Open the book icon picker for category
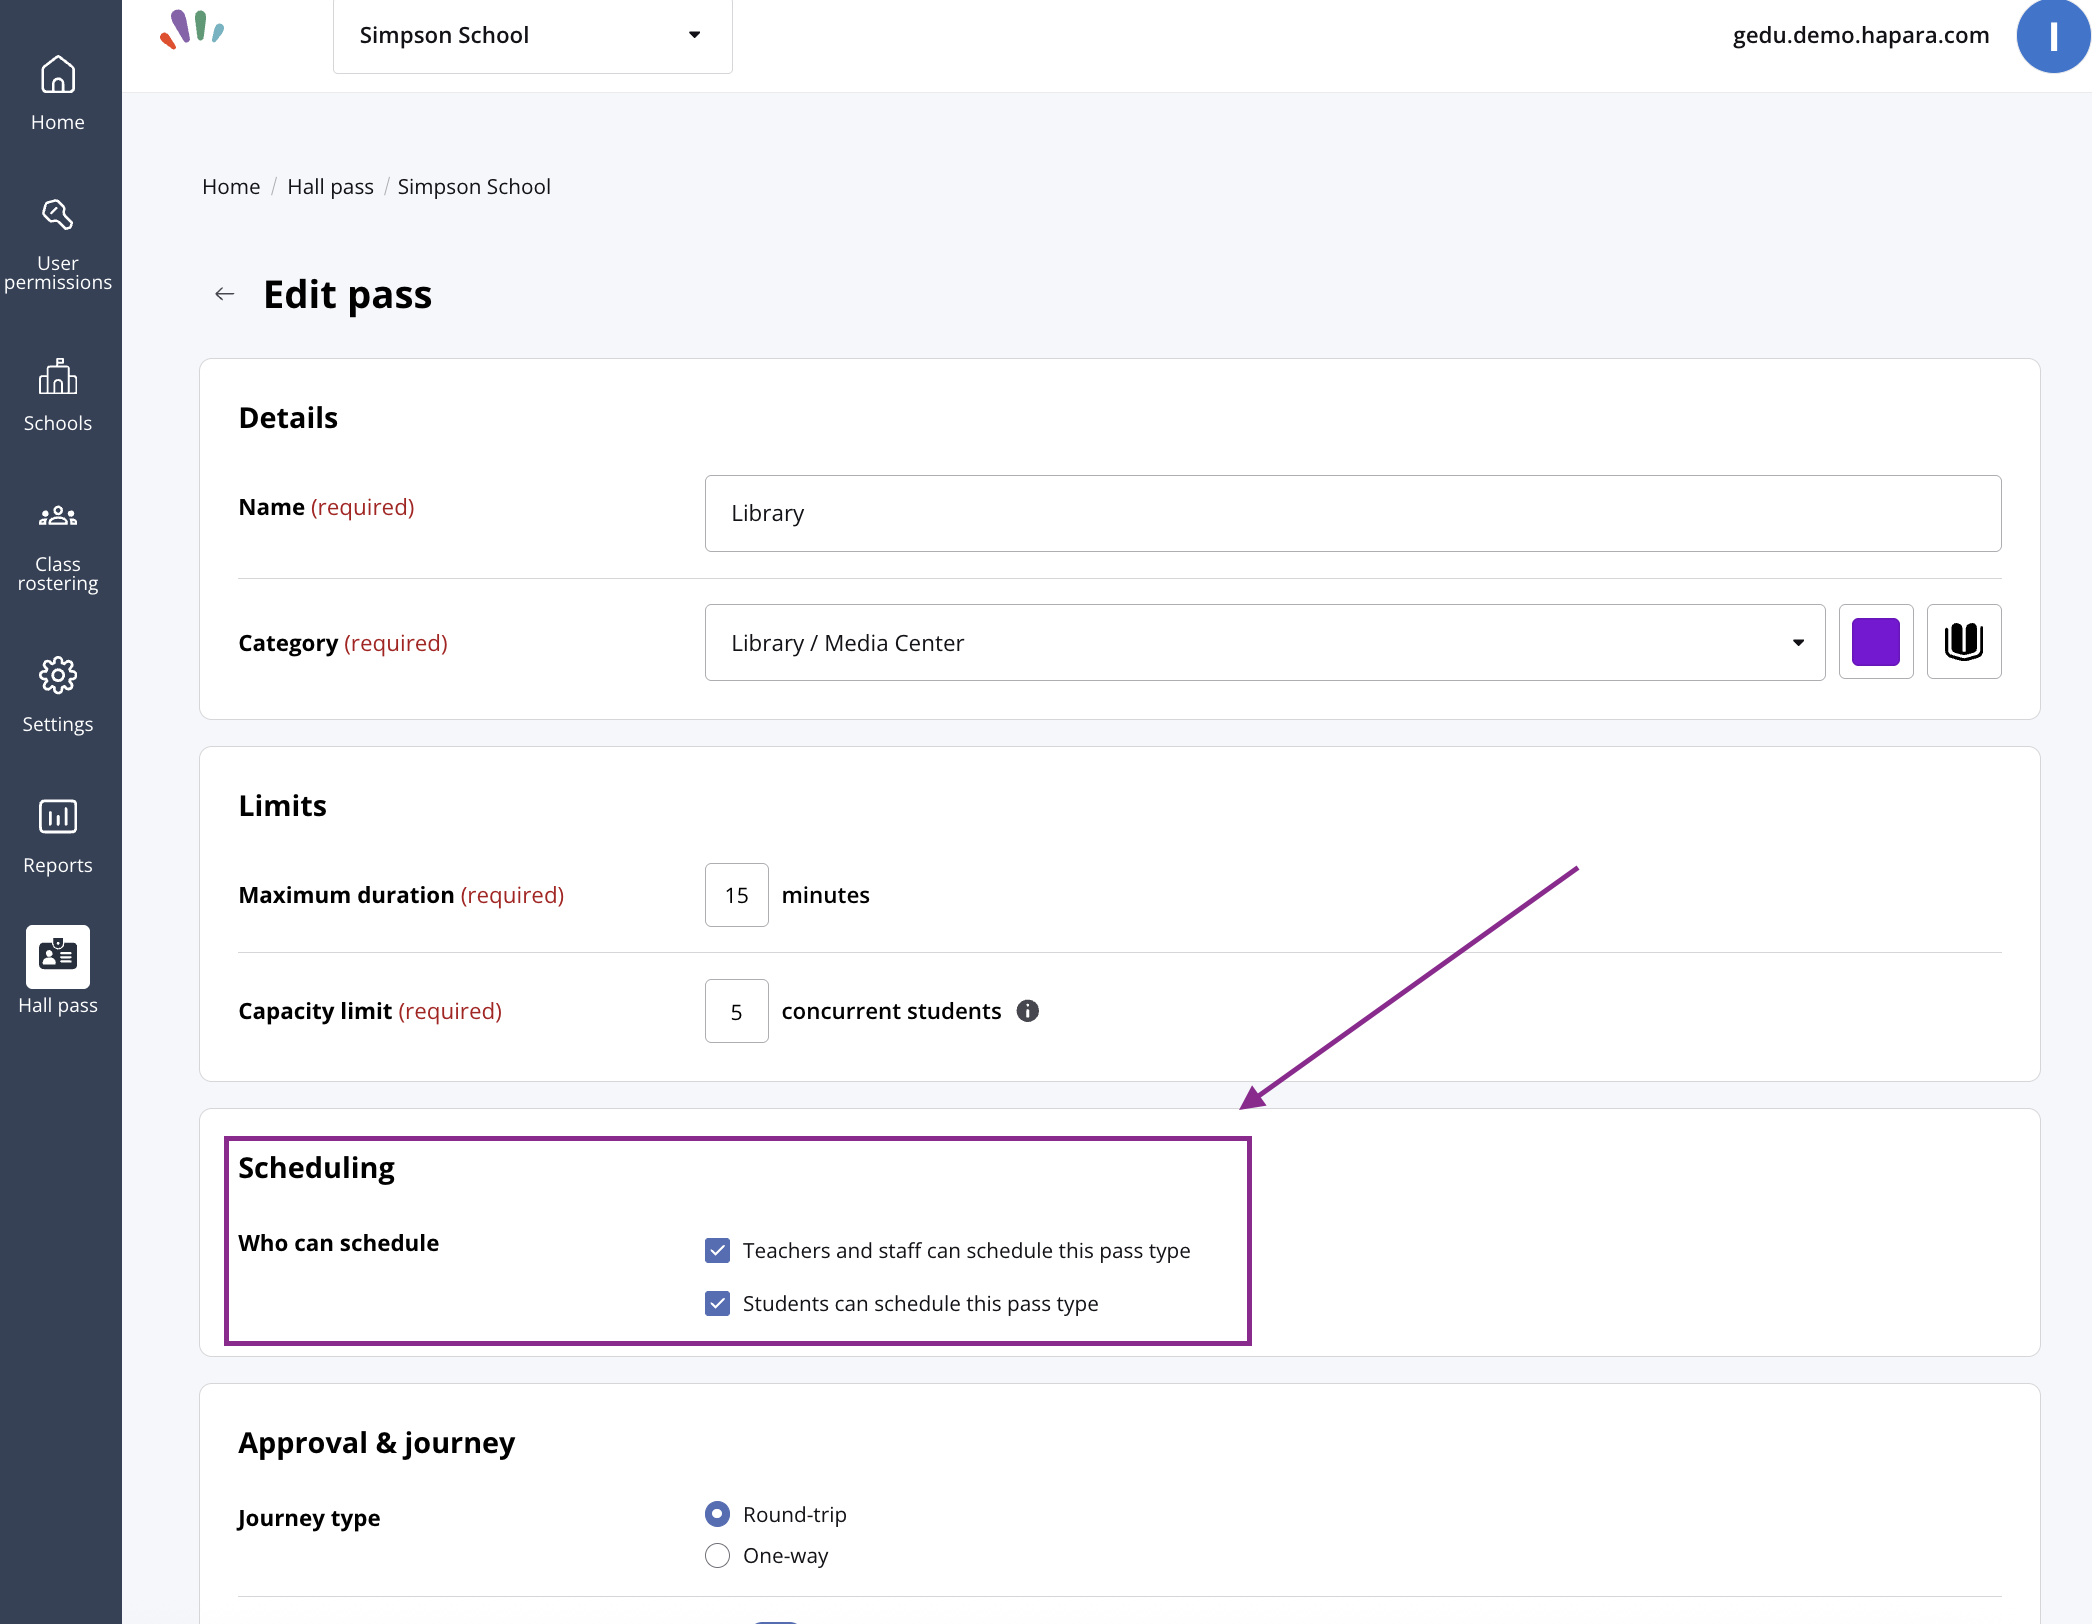Viewport: 2092px width, 1624px height. pyautogui.click(x=1963, y=642)
